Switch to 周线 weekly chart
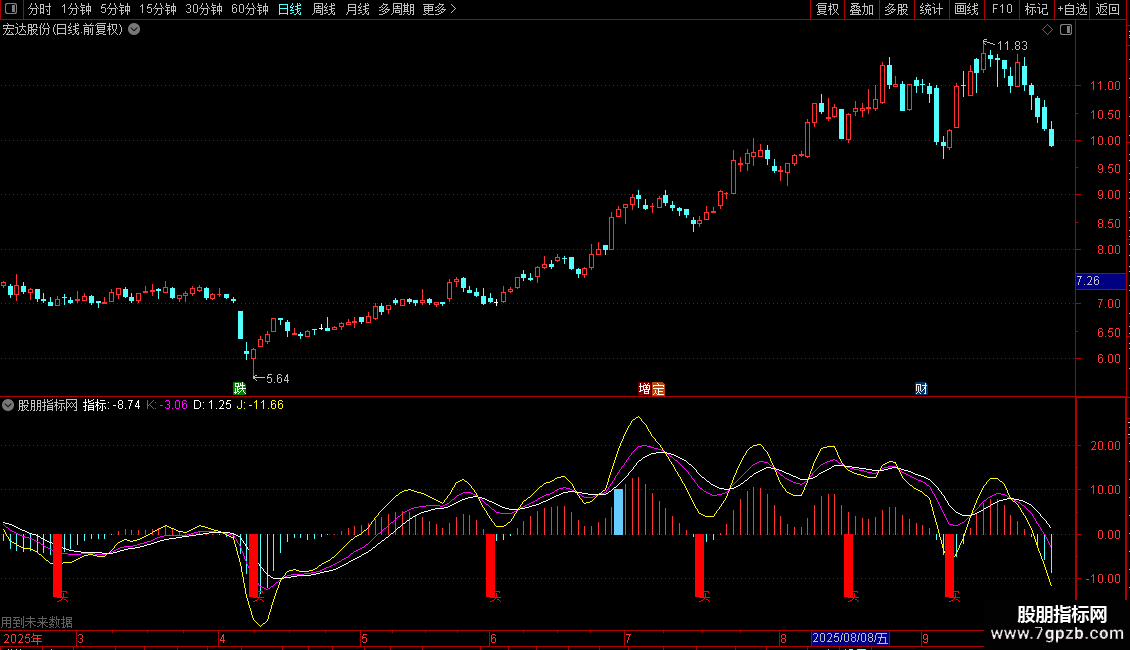The width and height of the screenshot is (1130, 650). click(x=324, y=9)
